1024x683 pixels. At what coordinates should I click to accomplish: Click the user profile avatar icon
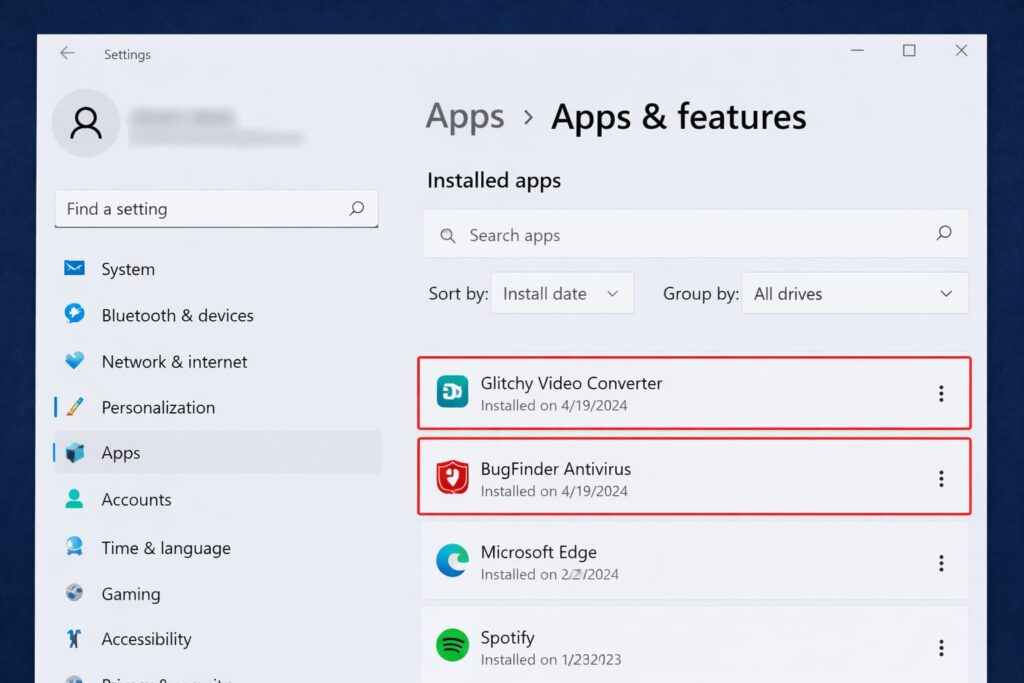coord(86,123)
